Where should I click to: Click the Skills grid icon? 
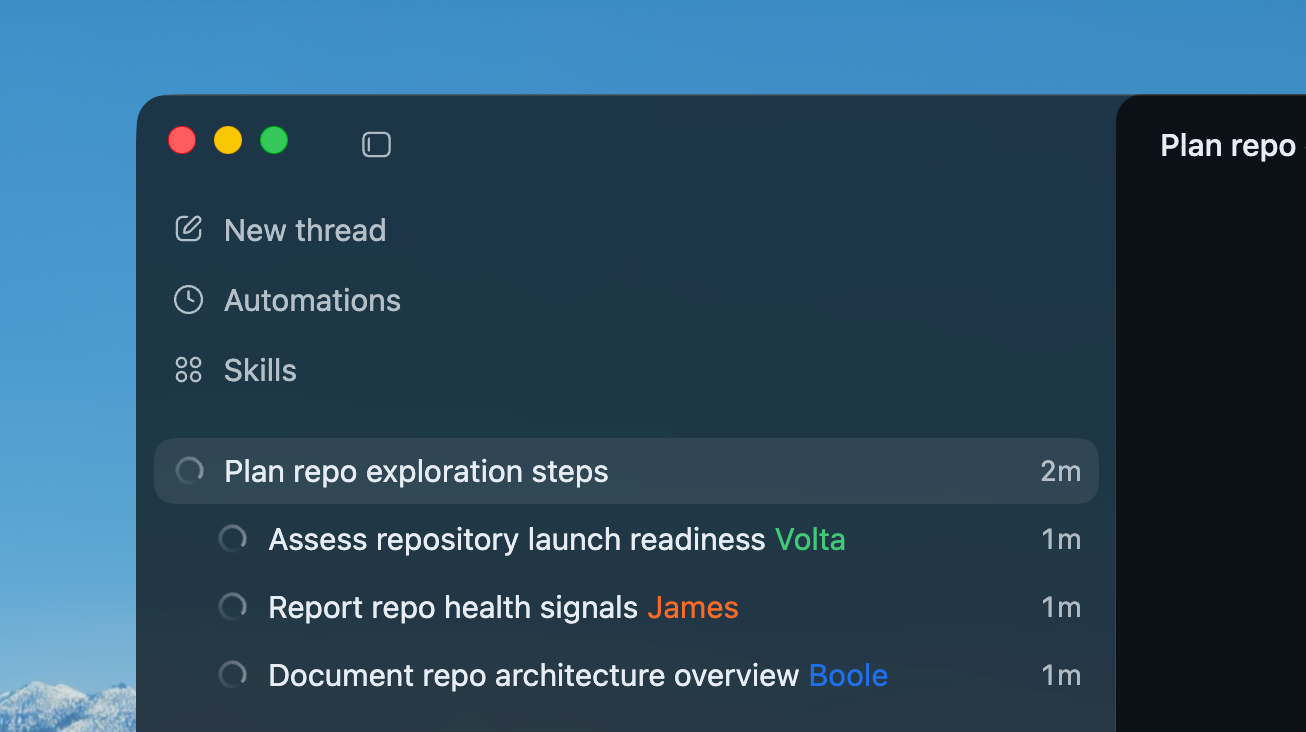[x=188, y=369]
